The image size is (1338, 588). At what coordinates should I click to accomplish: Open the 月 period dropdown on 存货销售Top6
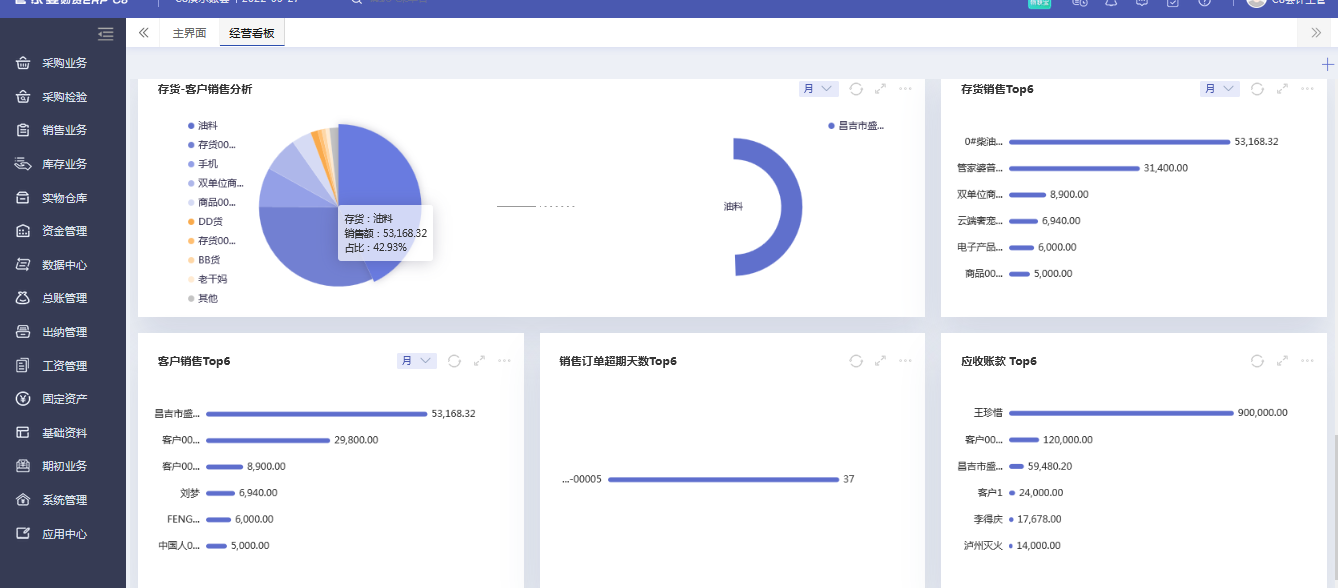[x=1219, y=88]
